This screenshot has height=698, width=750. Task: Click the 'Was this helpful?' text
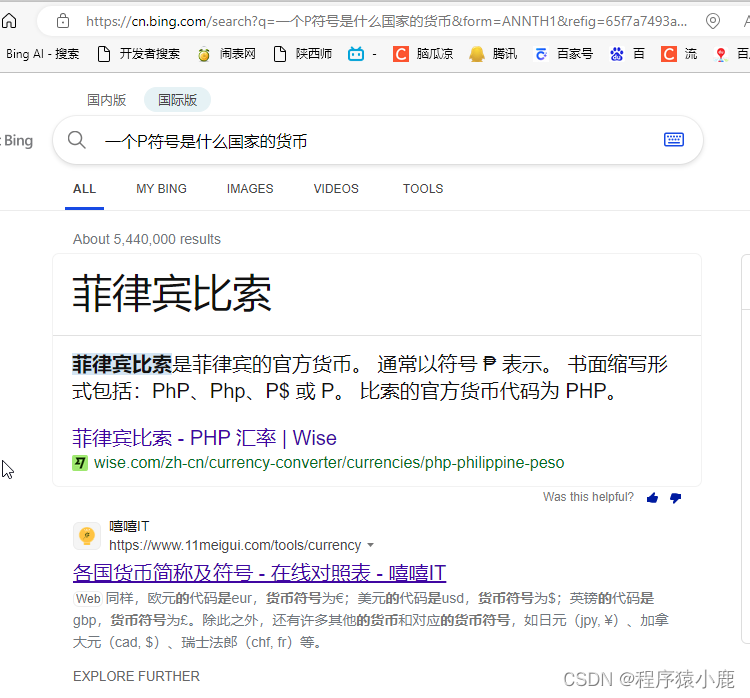588,497
